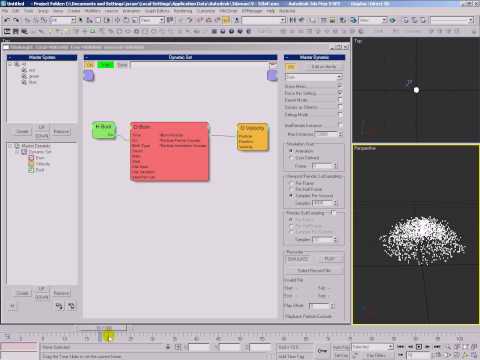Select the Samples Per Second radio option
480x360 pixels.
[291, 196]
